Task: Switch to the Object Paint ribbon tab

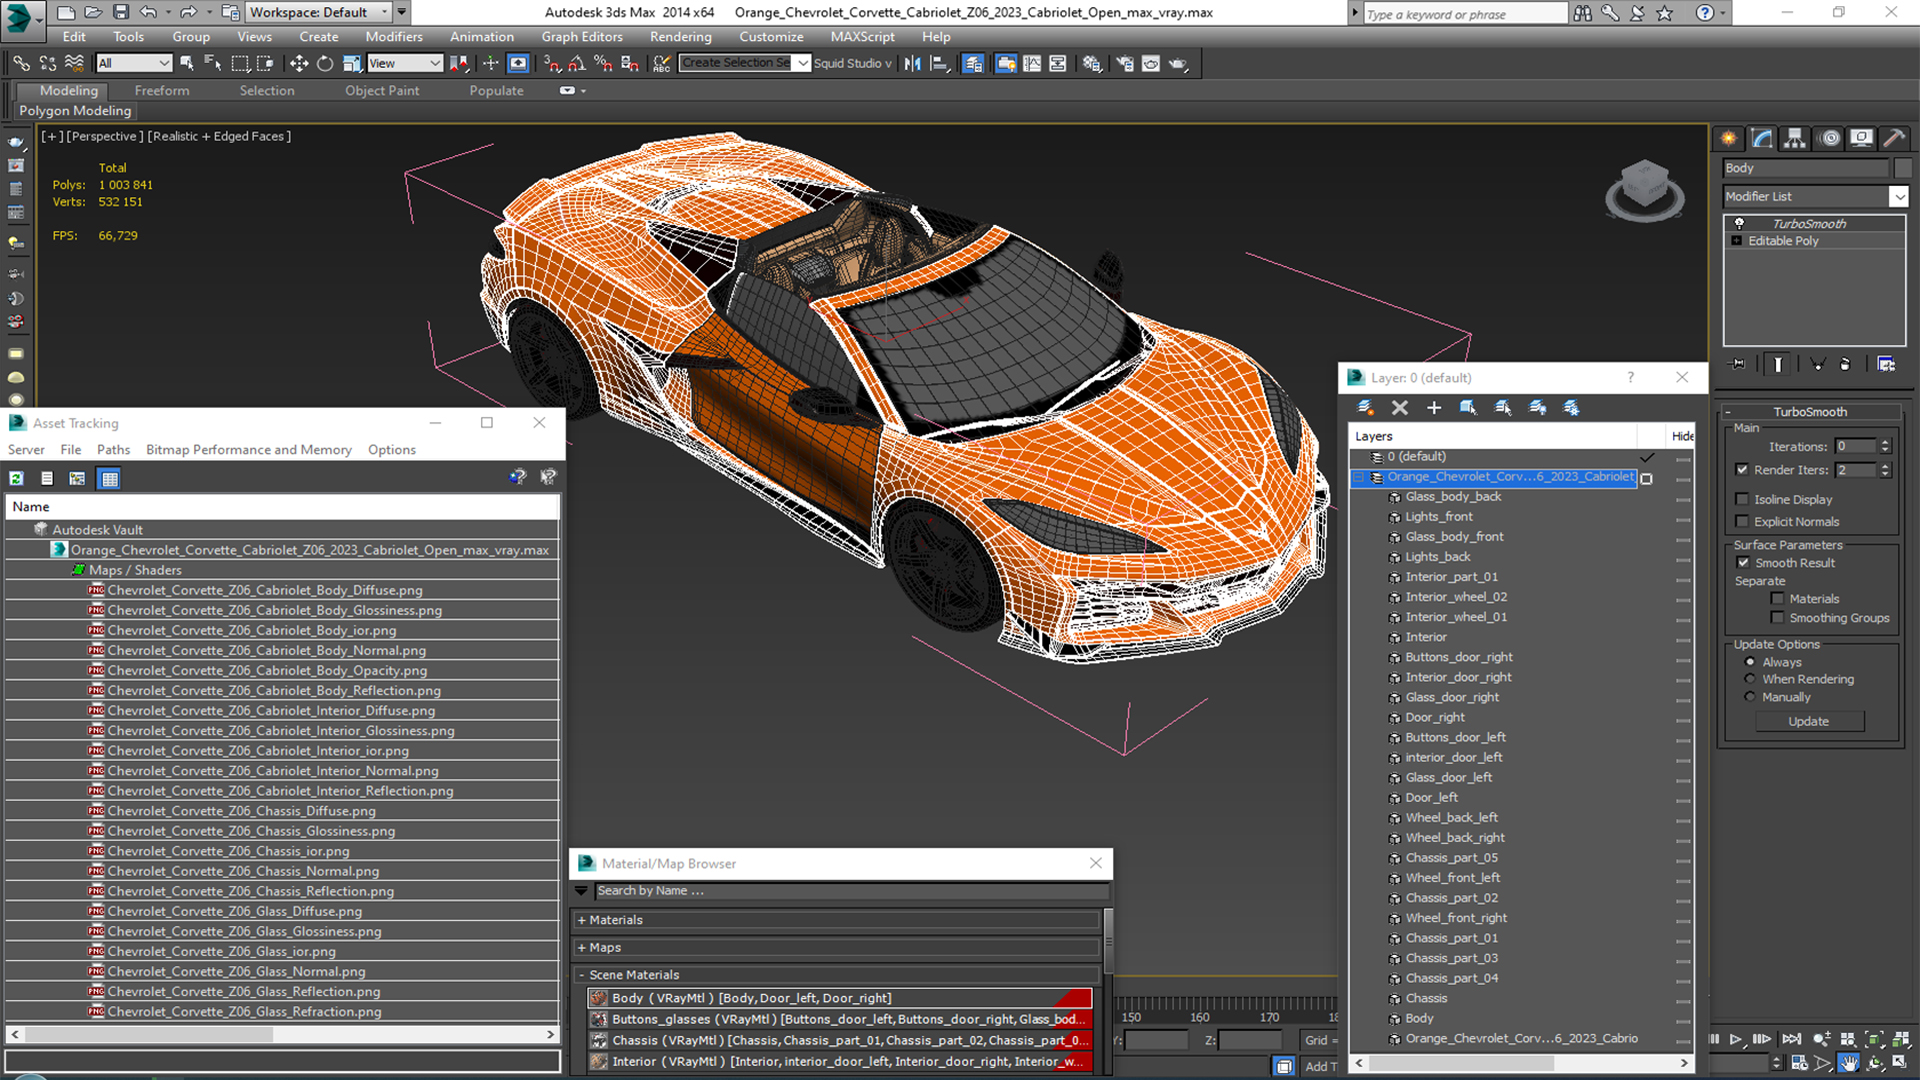Action: pos(382,90)
